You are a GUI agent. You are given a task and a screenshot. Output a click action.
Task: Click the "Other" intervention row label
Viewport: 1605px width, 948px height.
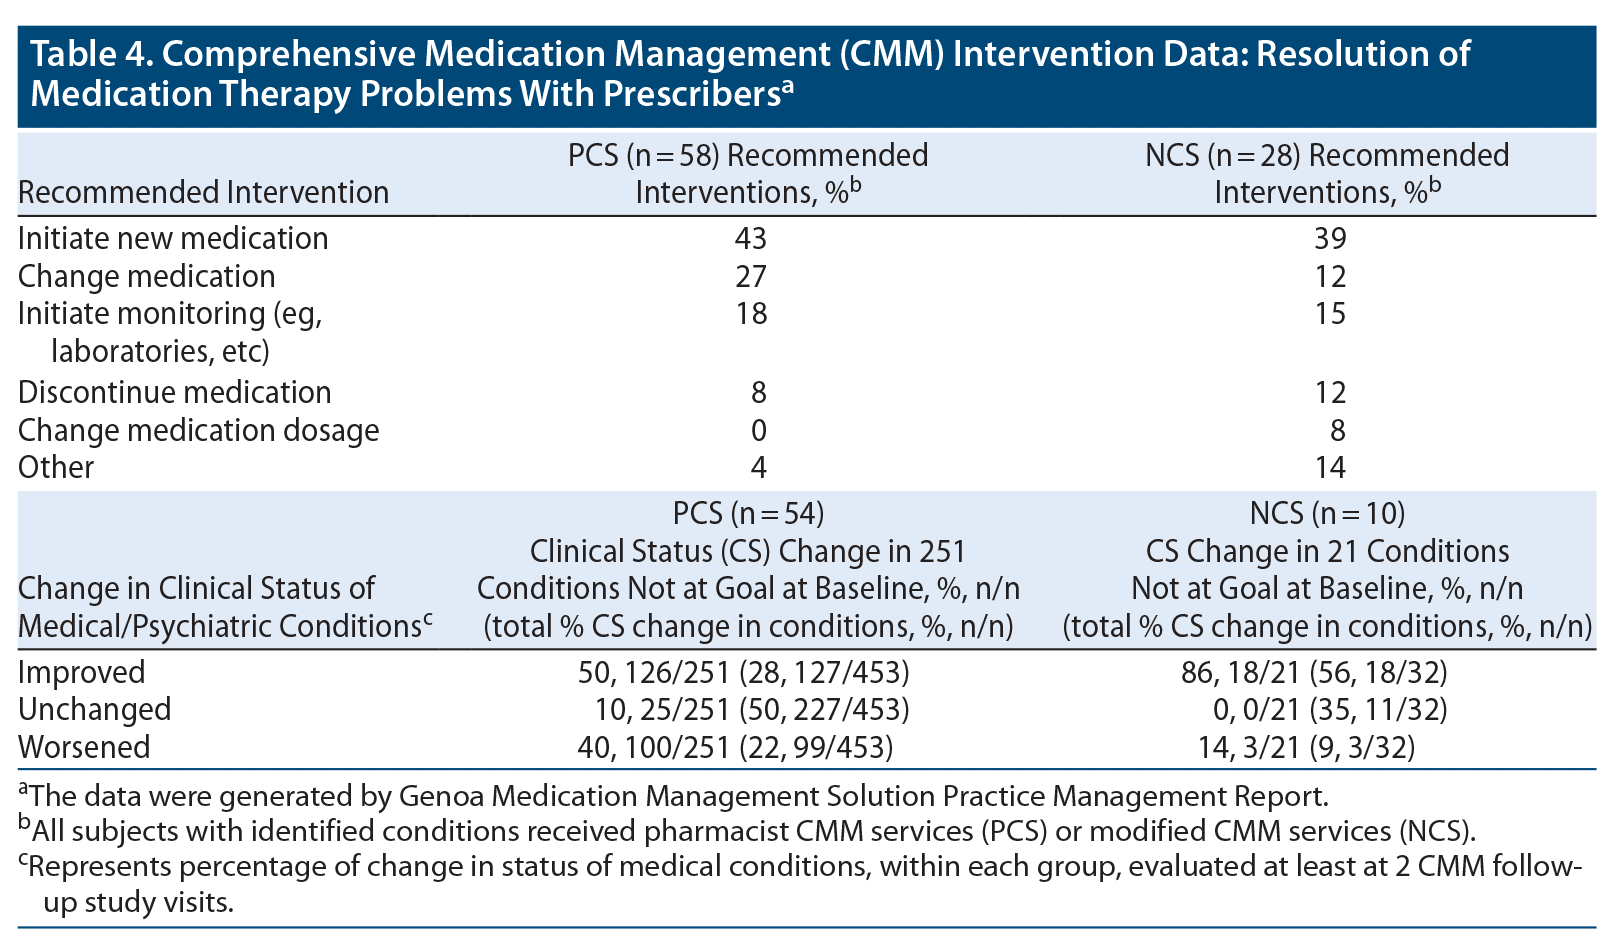coord(56,467)
